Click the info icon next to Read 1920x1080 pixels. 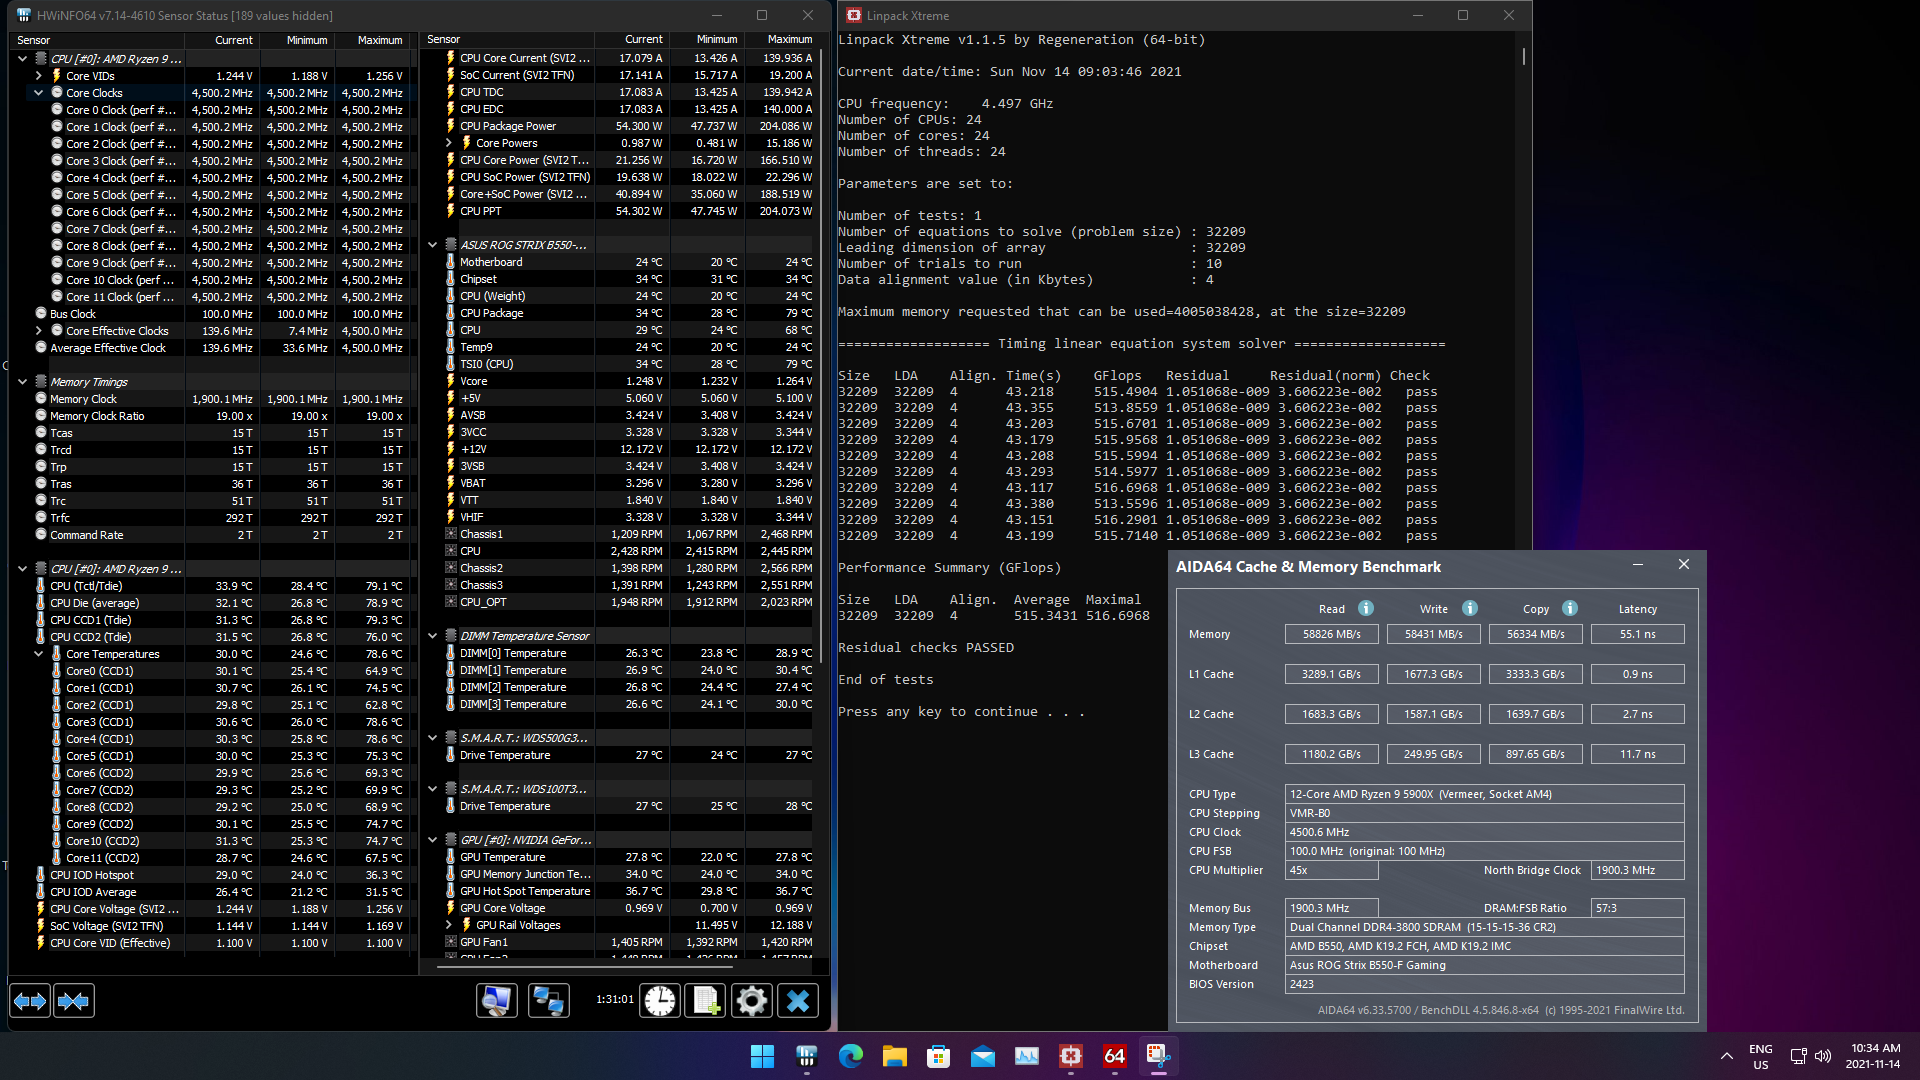point(1366,608)
